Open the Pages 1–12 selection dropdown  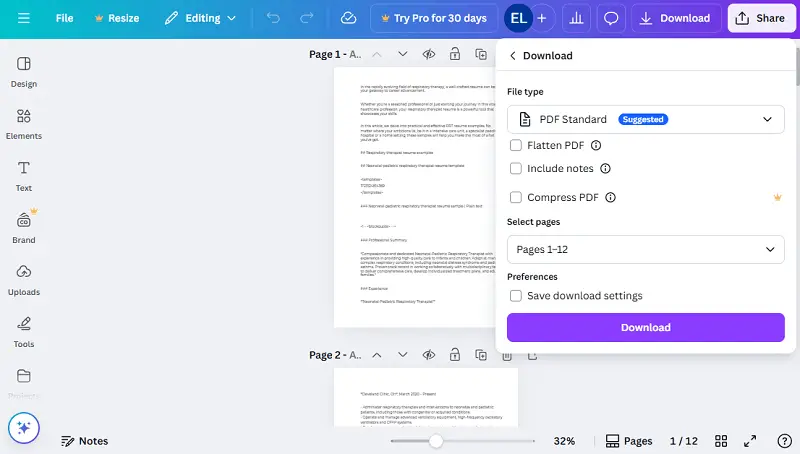click(x=645, y=249)
